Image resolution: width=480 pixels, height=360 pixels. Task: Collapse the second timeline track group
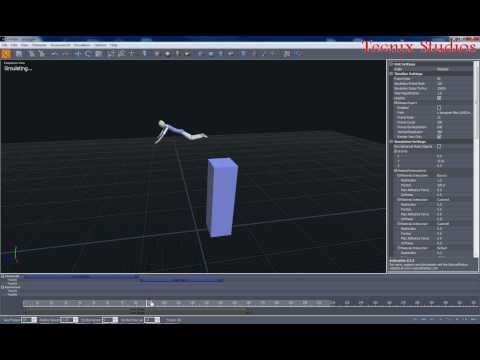click(x=3, y=287)
